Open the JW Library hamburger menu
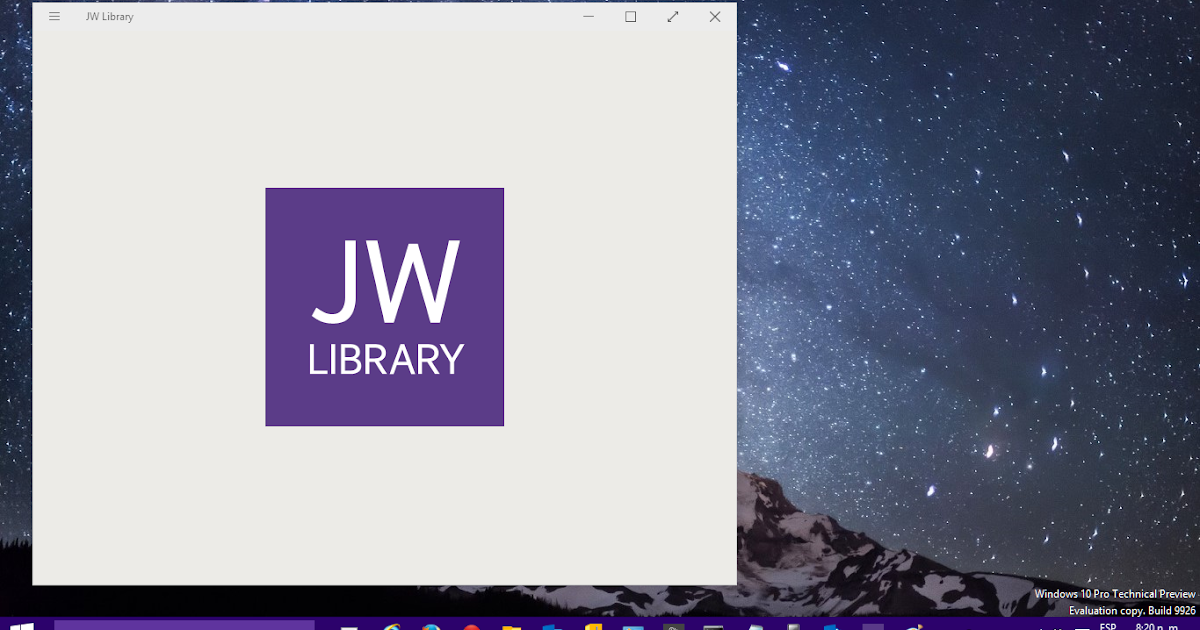The width and height of the screenshot is (1200, 630). coord(54,16)
